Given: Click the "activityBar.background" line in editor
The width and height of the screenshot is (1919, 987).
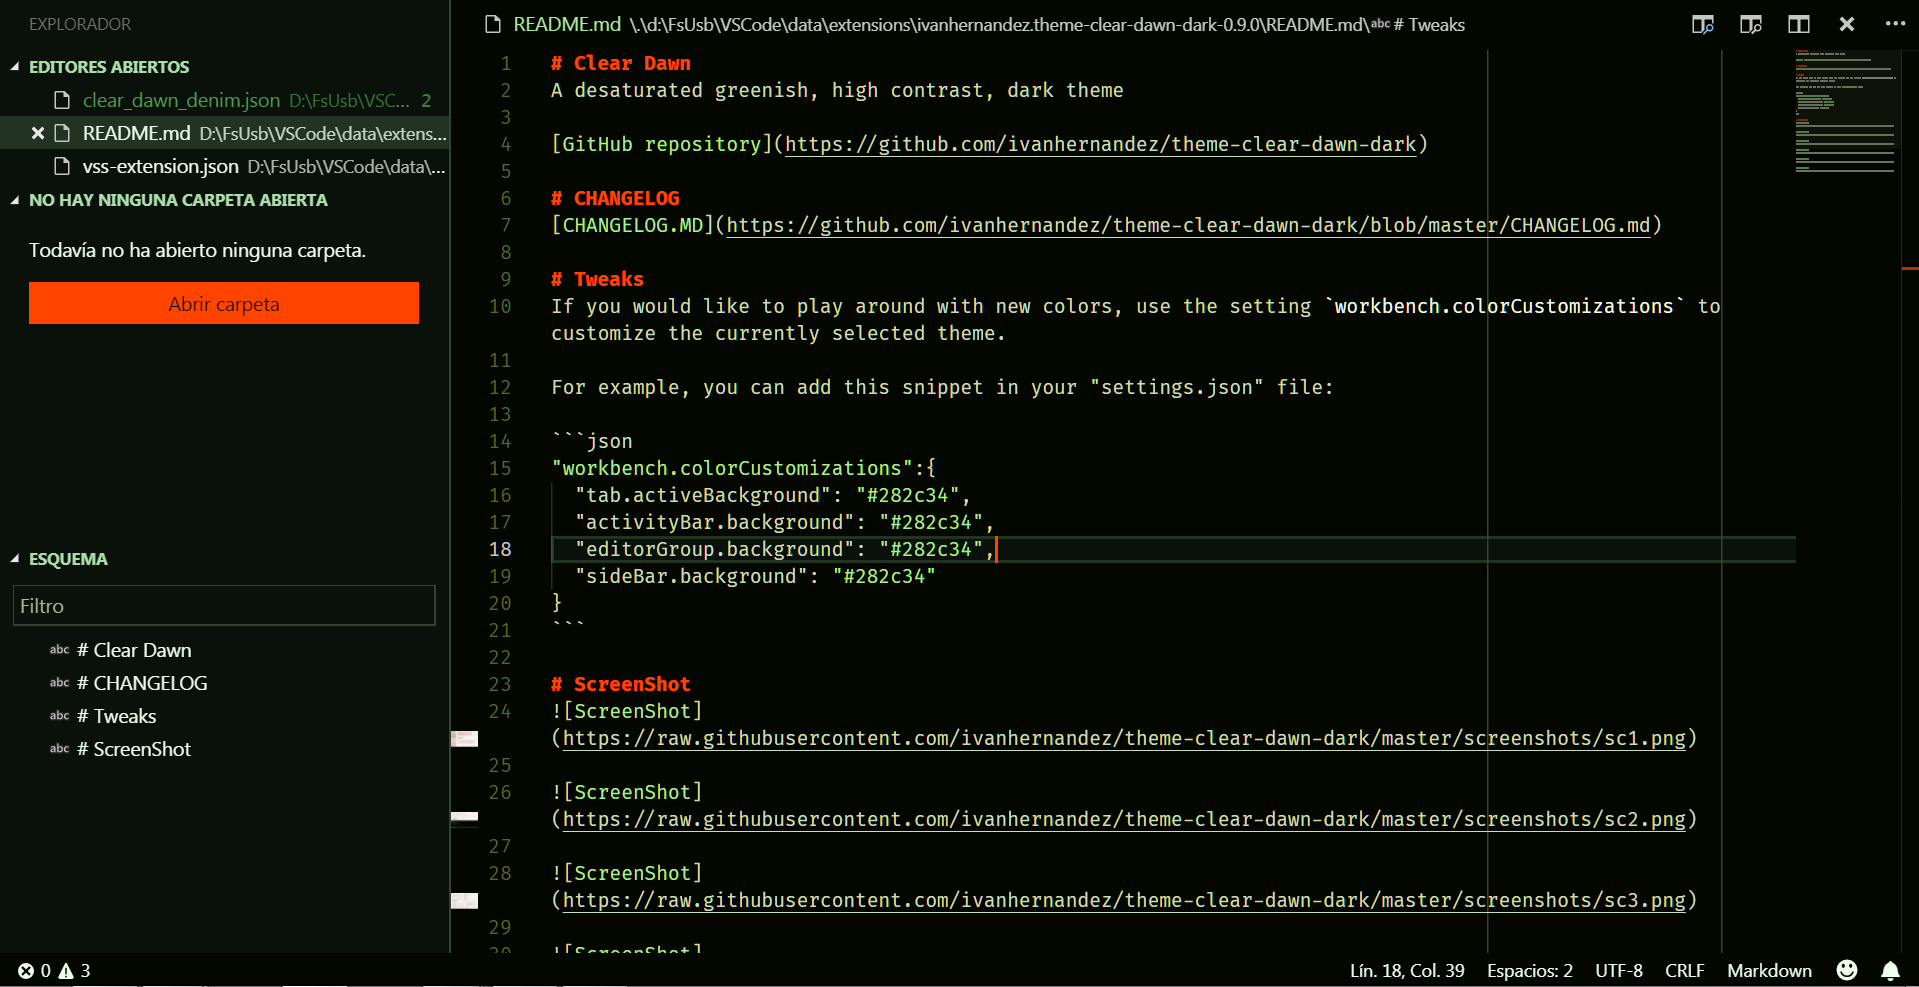Looking at the screenshot, I should (x=784, y=522).
